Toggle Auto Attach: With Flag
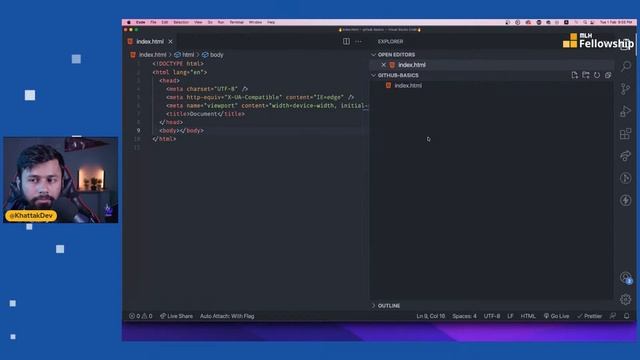 point(227,316)
